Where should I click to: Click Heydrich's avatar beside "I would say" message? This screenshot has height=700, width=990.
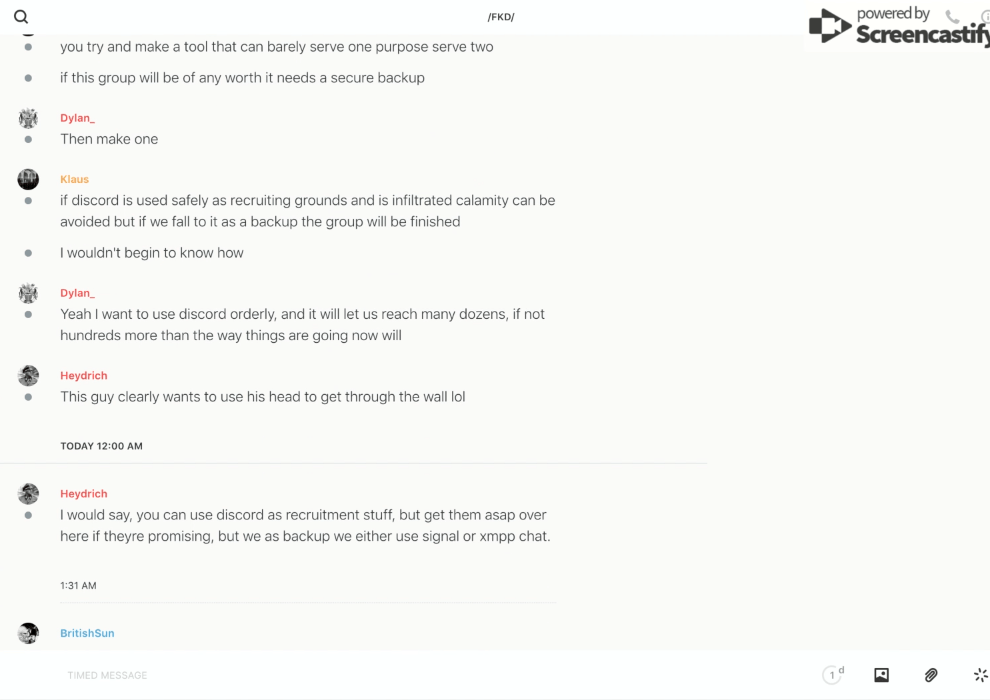click(28, 493)
